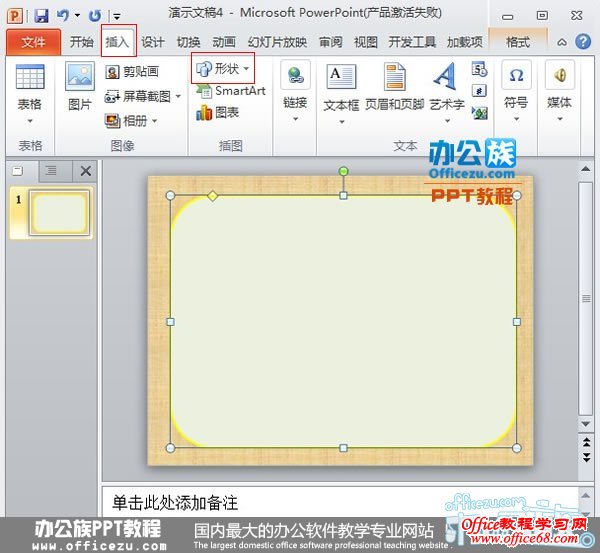The image size is (600, 553).
Task: Open the 动画 animations tab
Action: (x=224, y=42)
